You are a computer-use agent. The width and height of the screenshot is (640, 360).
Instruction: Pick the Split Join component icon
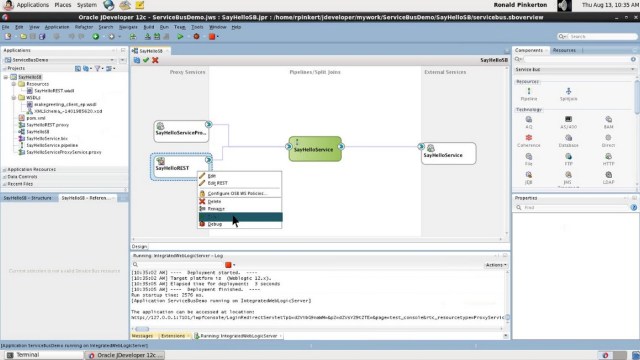[x=569, y=94]
